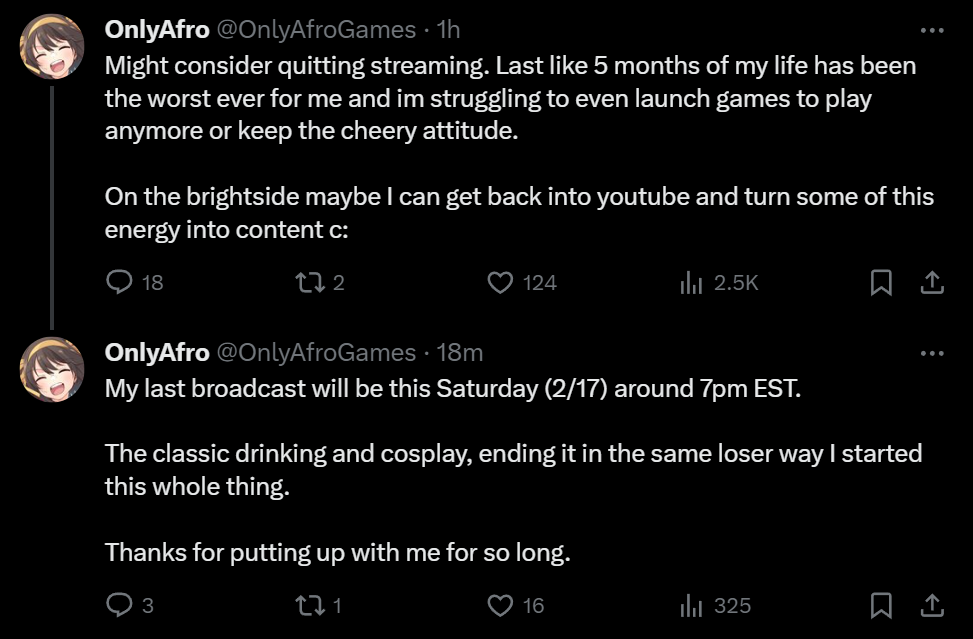Open the 18m timestamp of second tweet
The height and width of the screenshot is (639, 973).
(461, 352)
